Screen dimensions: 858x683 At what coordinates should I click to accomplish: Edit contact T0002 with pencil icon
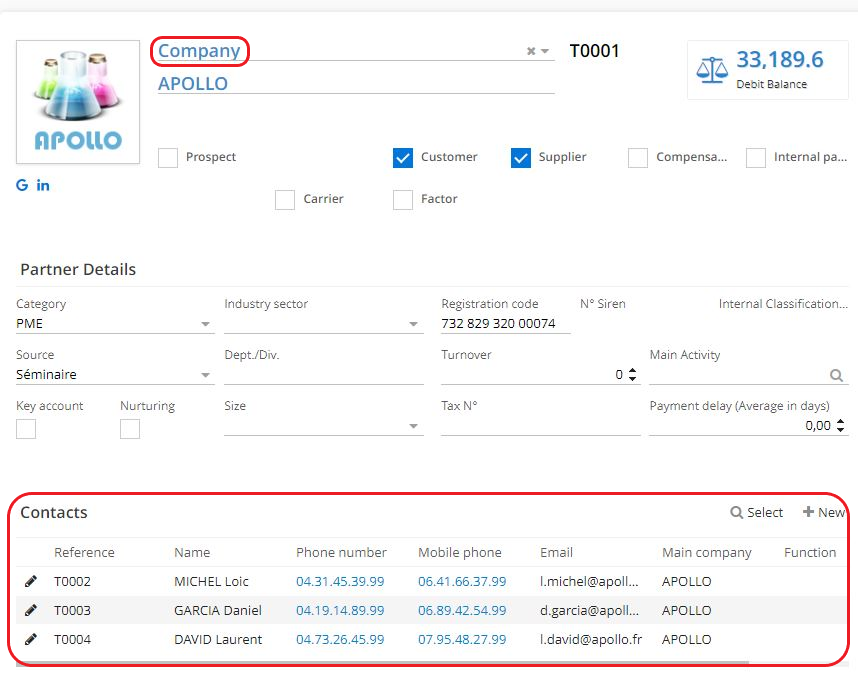pos(31,581)
